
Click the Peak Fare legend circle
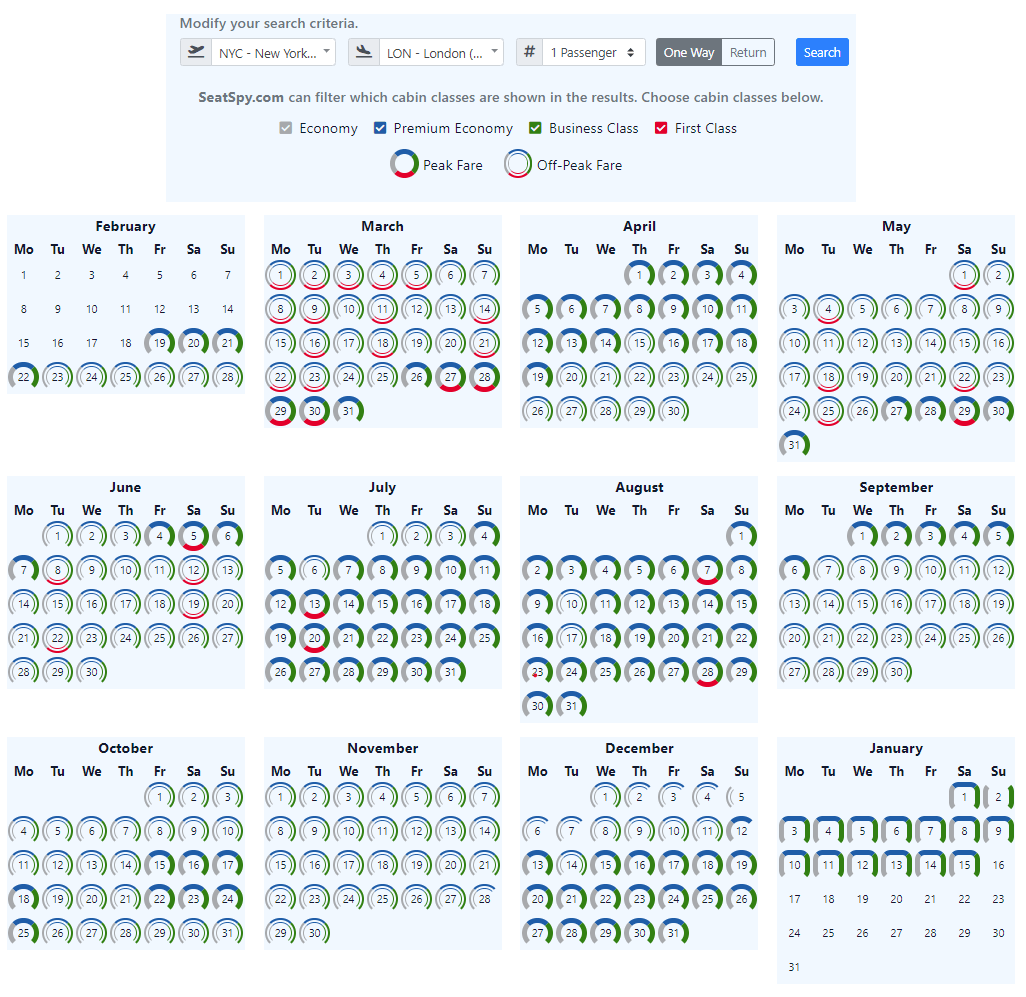click(405, 163)
